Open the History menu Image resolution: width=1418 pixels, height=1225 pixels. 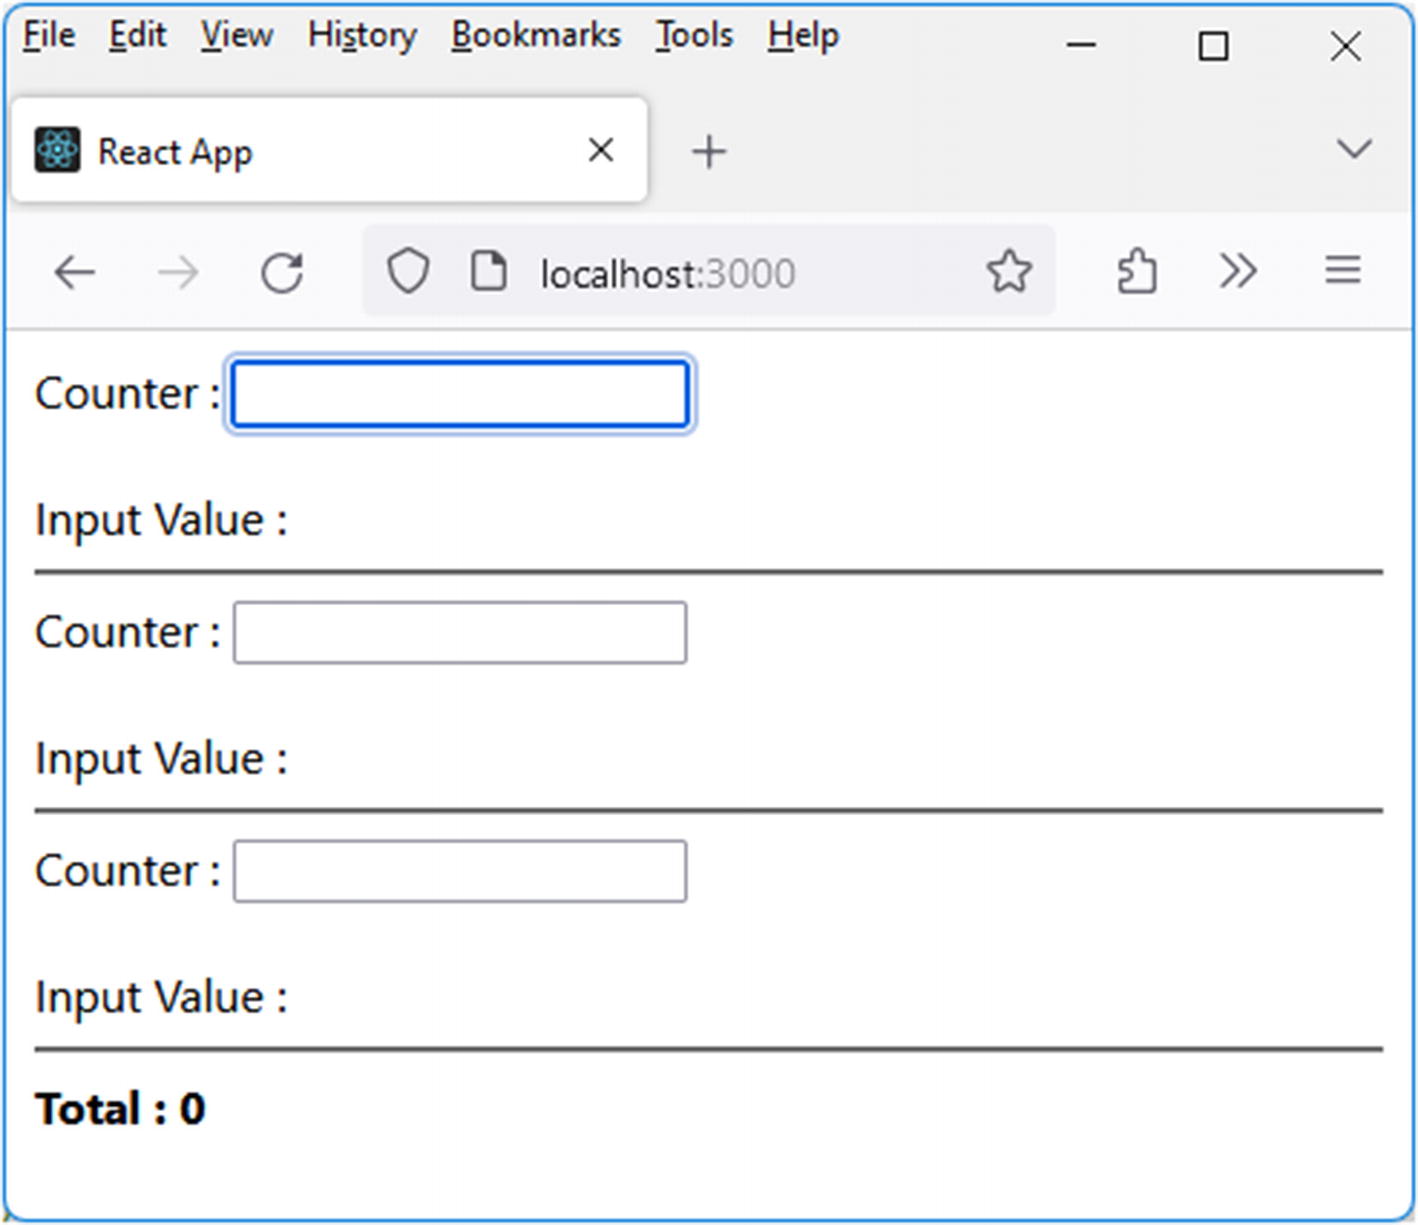point(362,35)
